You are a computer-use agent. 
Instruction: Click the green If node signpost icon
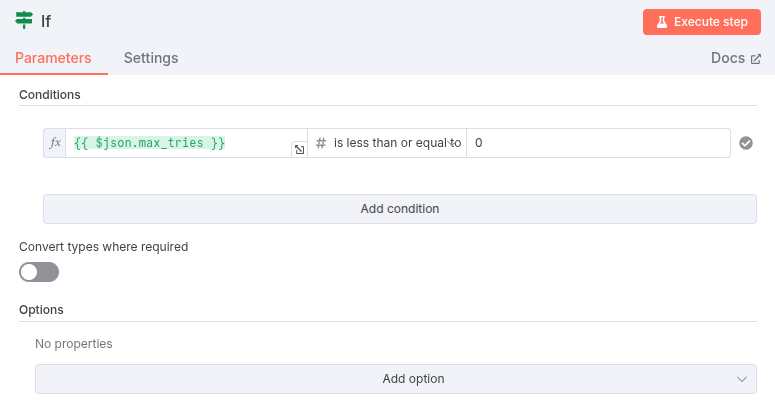[x=24, y=20]
